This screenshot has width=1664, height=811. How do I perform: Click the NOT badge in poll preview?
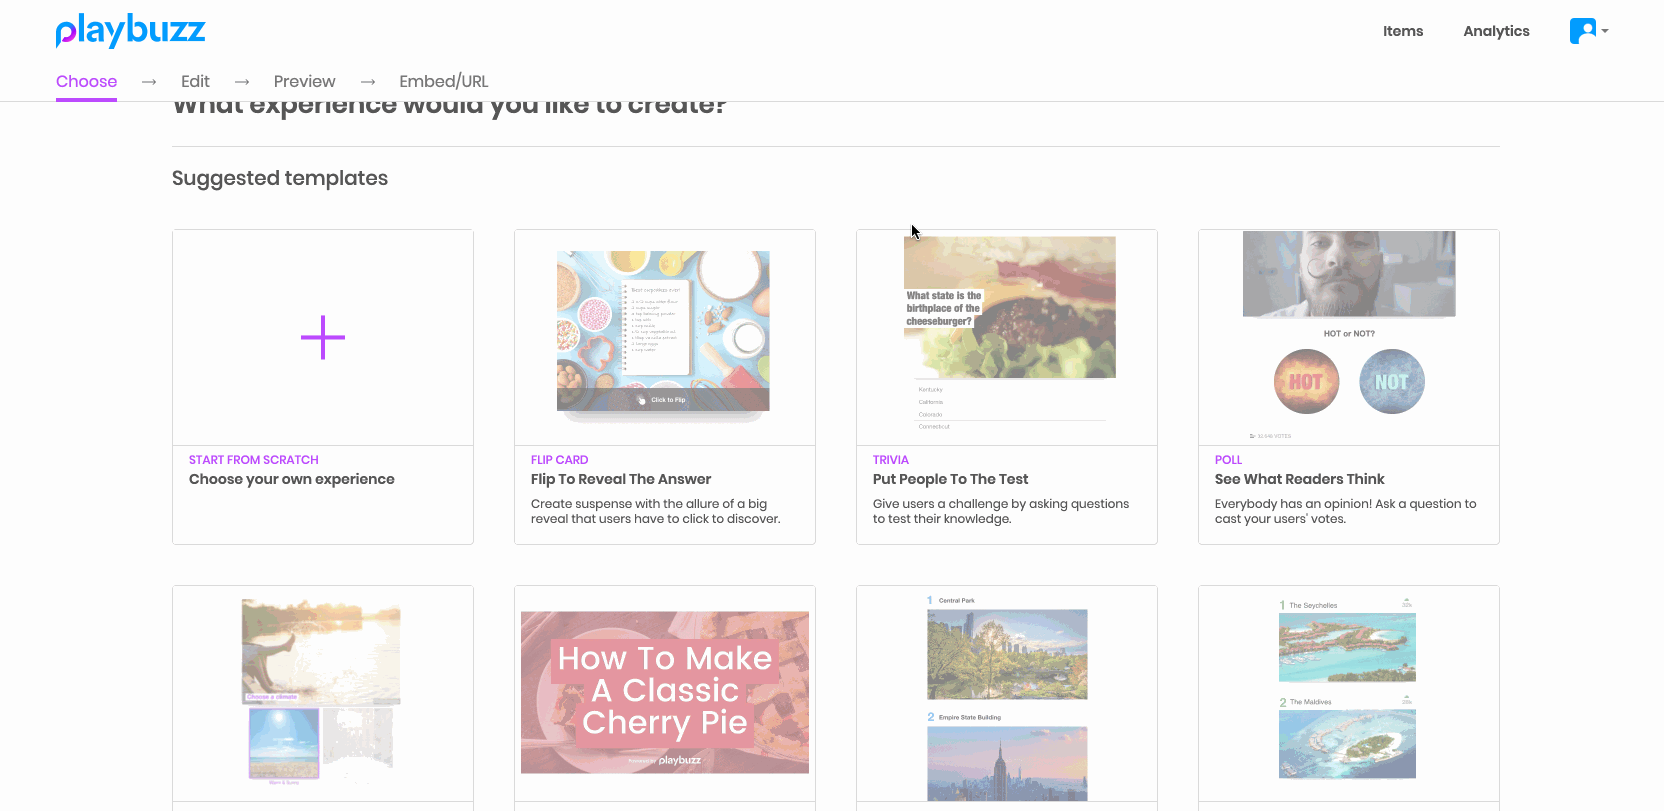[1392, 382]
